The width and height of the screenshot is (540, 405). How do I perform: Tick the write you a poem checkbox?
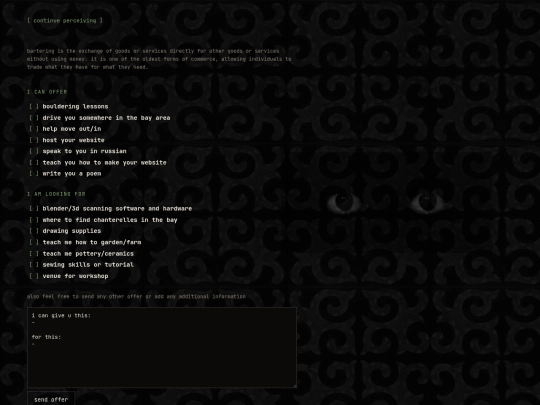point(34,174)
